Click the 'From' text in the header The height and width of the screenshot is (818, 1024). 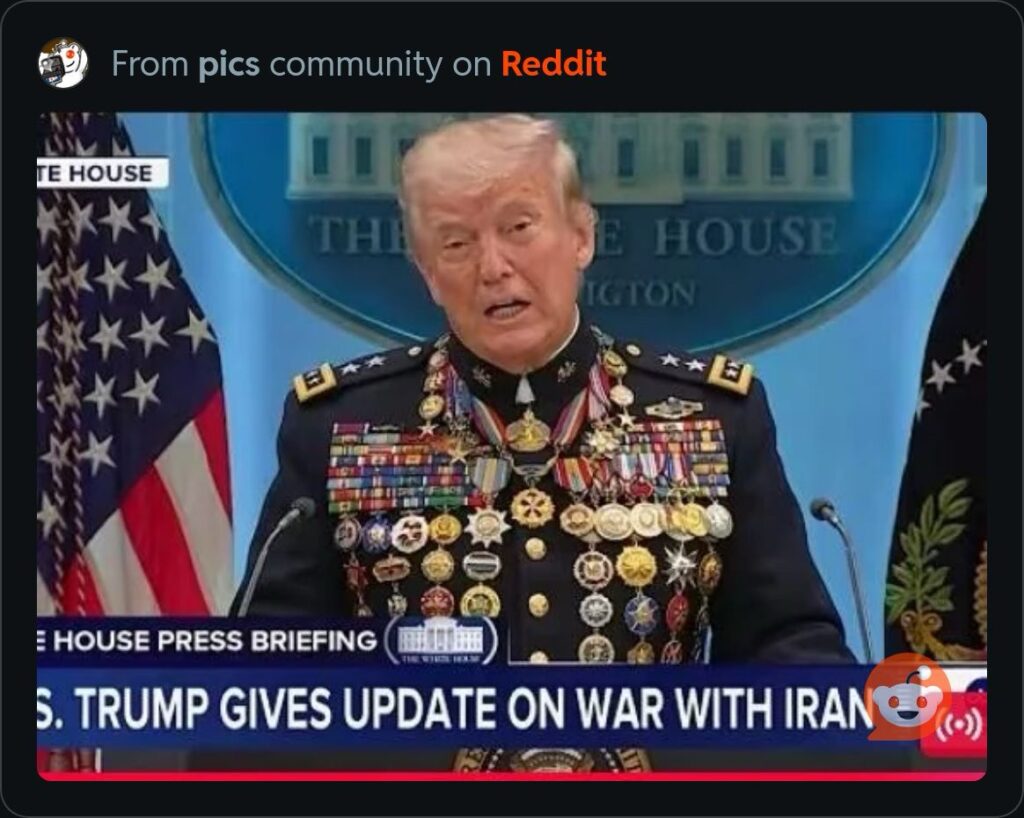pos(150,64)
